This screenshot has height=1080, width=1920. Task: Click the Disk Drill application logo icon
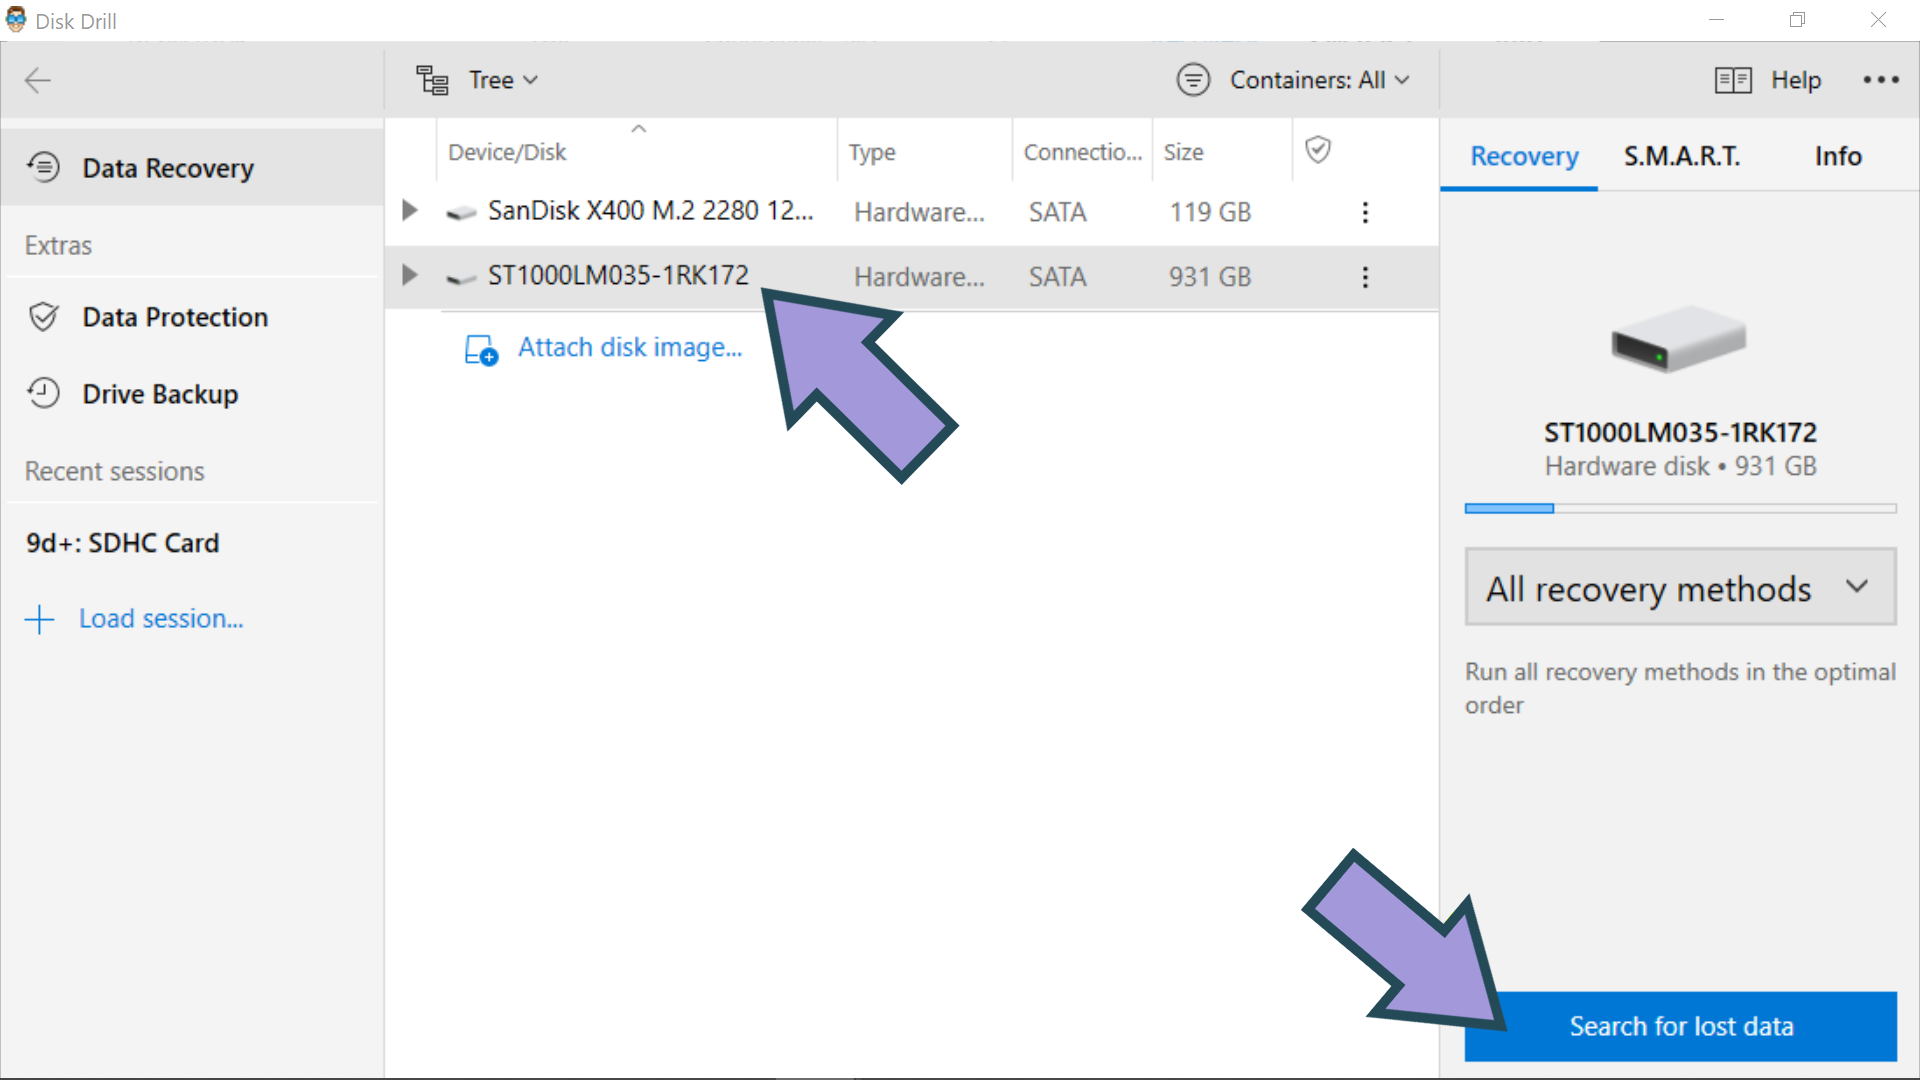pos(15,18)
